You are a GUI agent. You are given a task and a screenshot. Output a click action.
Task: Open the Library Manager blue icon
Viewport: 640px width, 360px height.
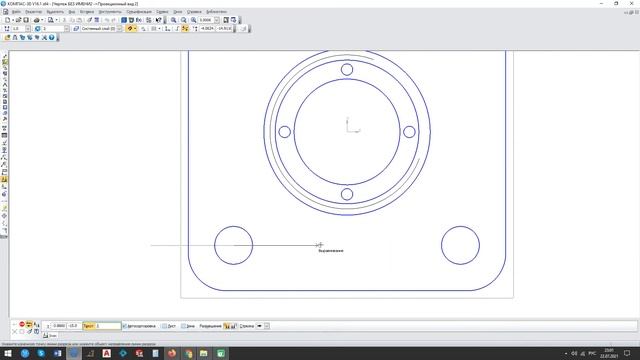[124, 20]
